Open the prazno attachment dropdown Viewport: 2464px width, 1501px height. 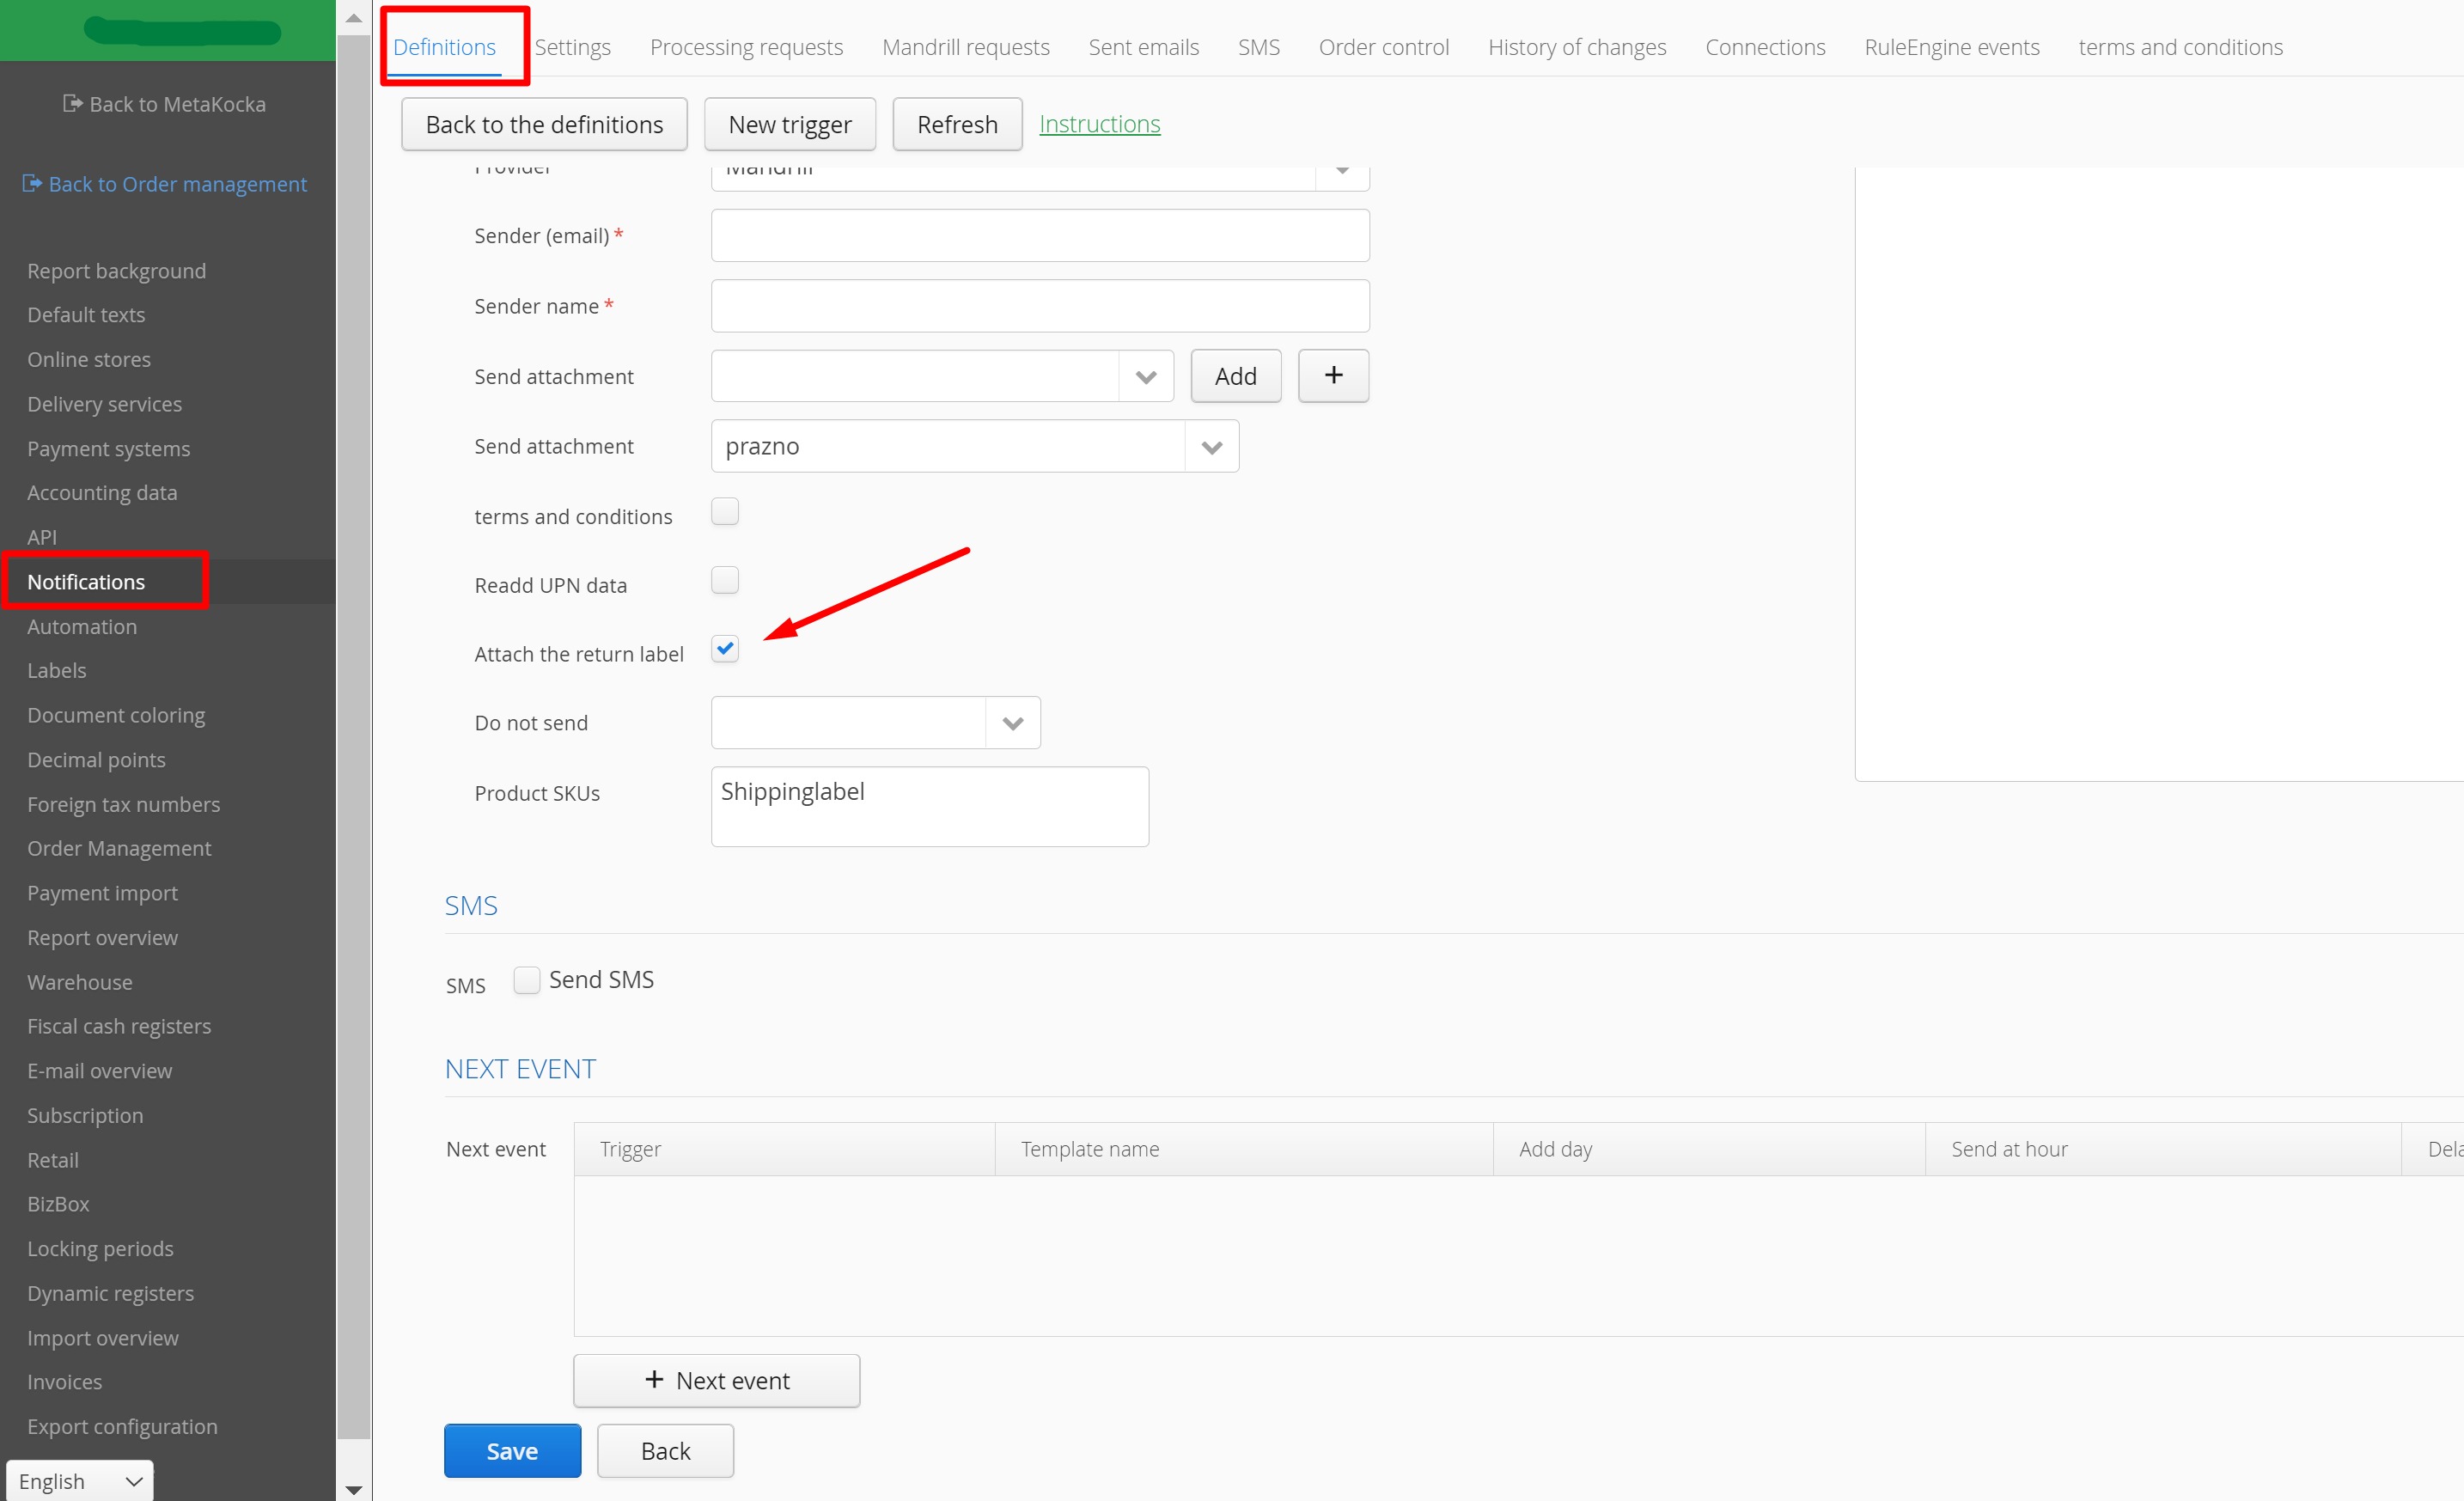[x=1211, y=446]
